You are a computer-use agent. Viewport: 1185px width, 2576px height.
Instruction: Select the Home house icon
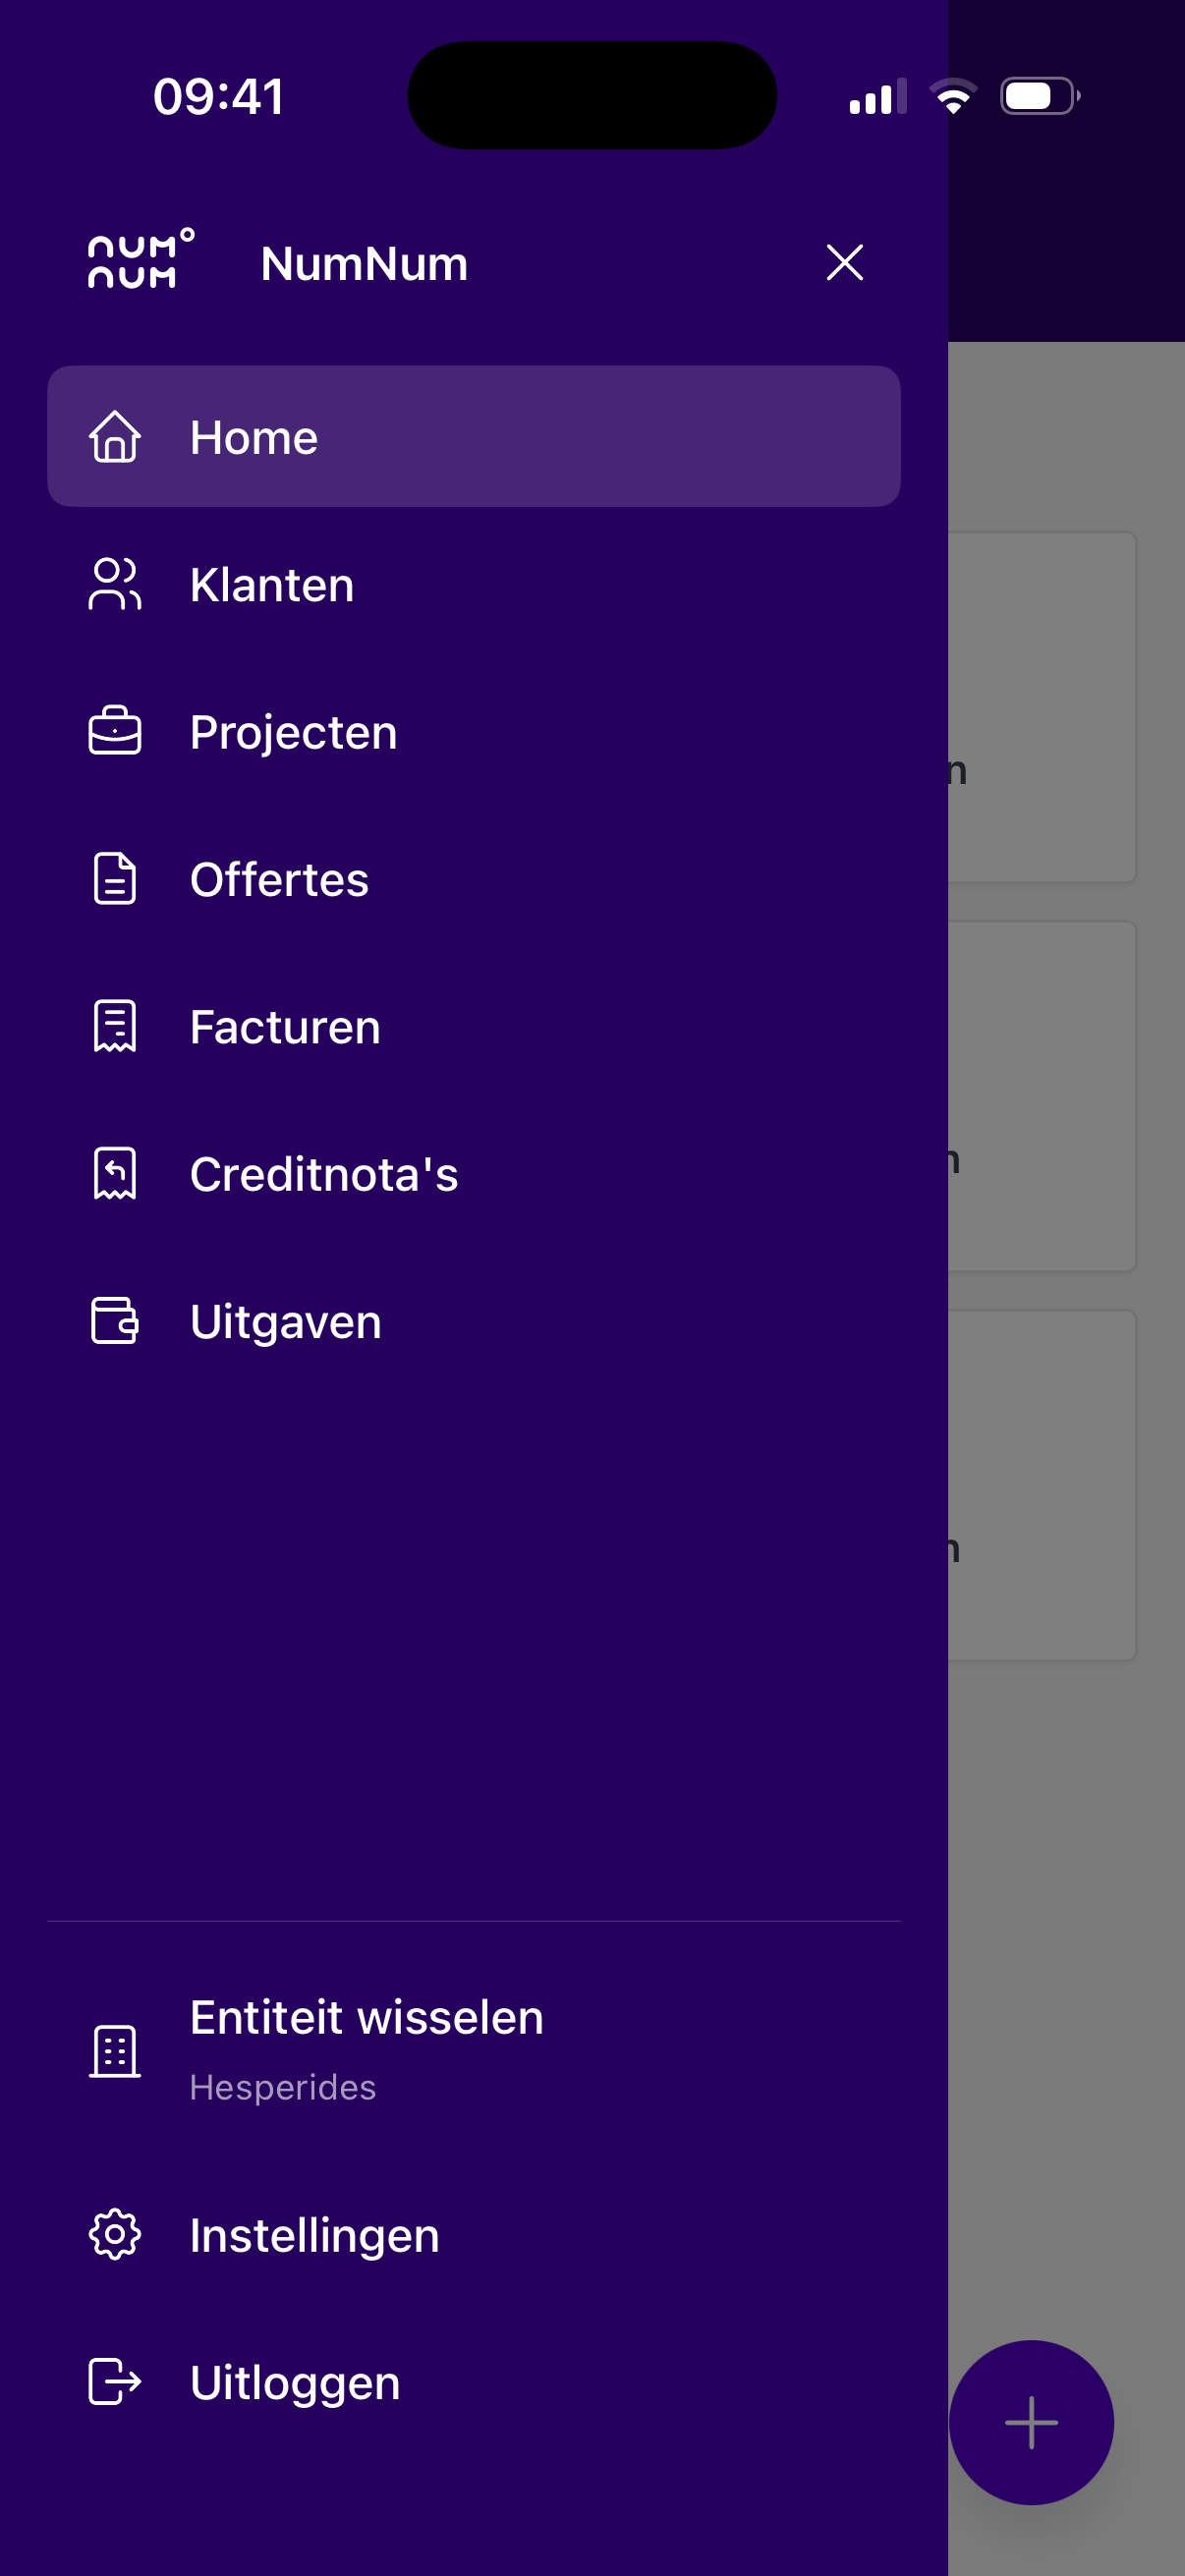click(115, 437)
